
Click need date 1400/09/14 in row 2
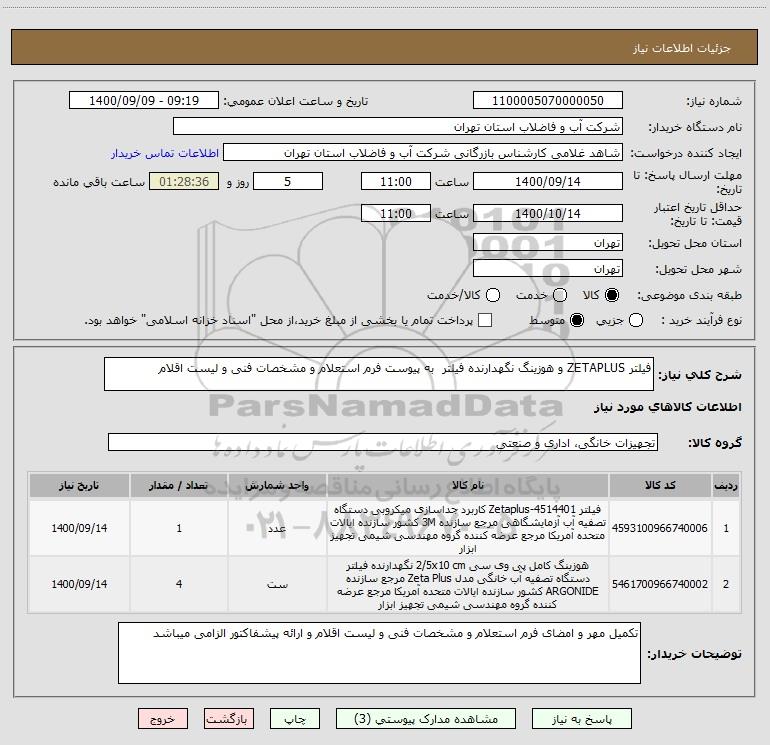(x=79, y=584)
